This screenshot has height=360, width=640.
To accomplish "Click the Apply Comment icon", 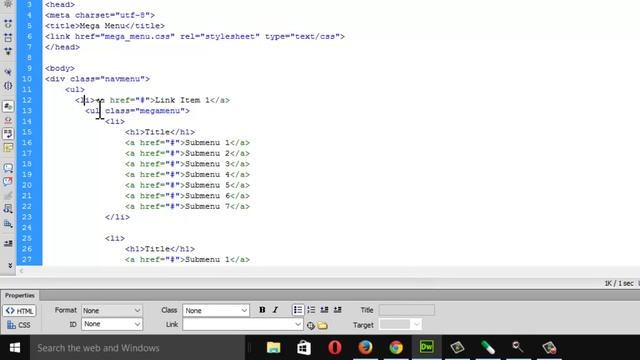I will 8,168.
